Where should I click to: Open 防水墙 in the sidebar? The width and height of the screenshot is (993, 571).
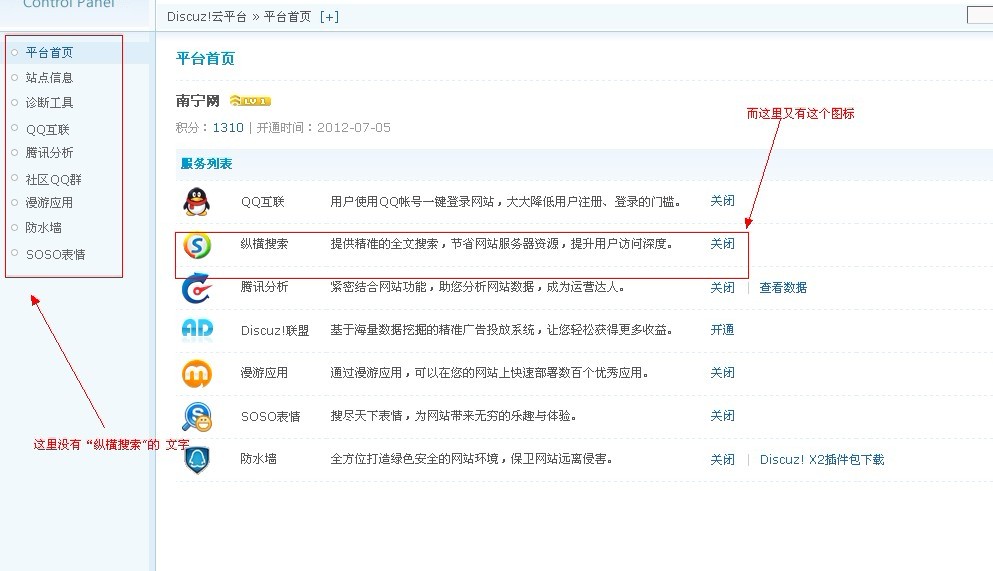coord(43,227)
